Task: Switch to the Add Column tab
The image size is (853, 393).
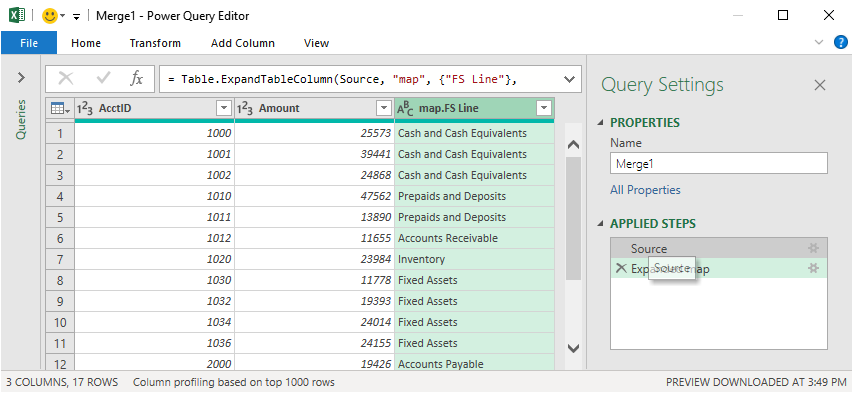Action: (243, 43)
